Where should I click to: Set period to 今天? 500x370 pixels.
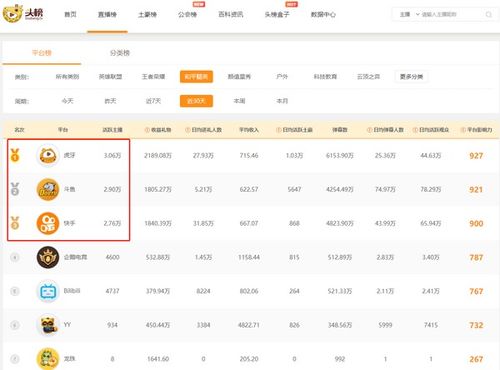[67, 101]
